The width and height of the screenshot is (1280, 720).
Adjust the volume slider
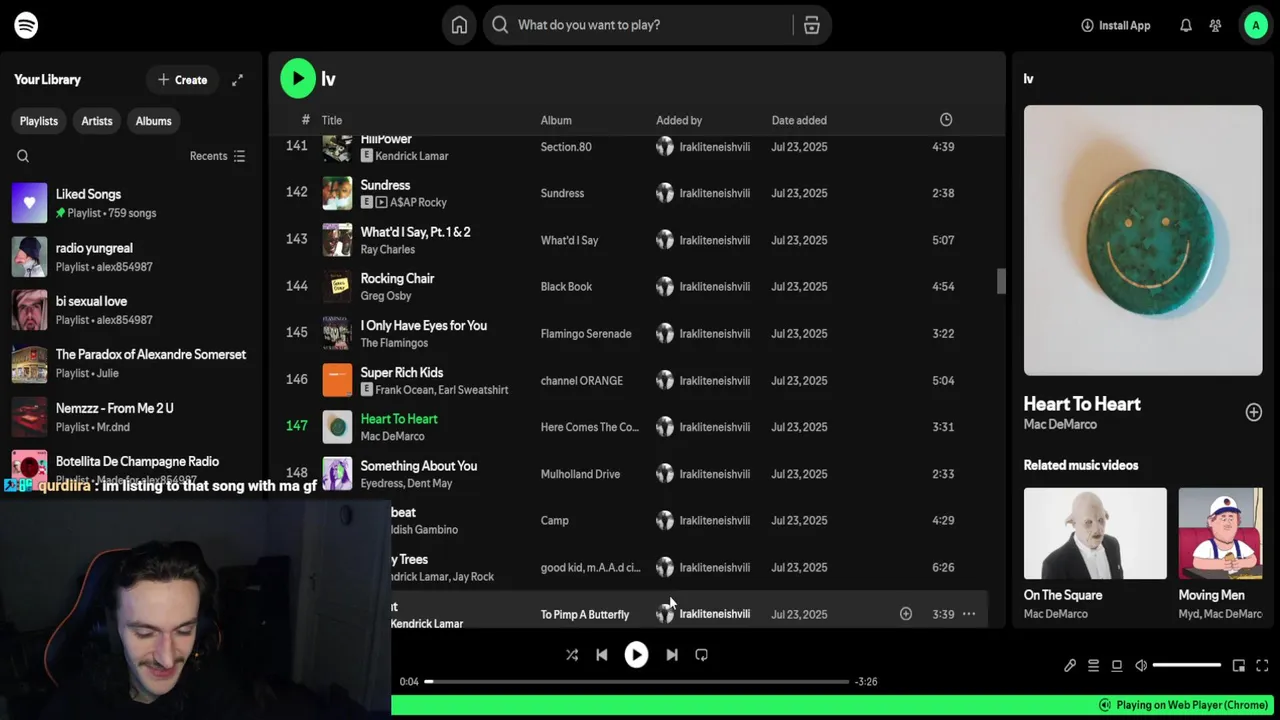tap(1187, 665)
